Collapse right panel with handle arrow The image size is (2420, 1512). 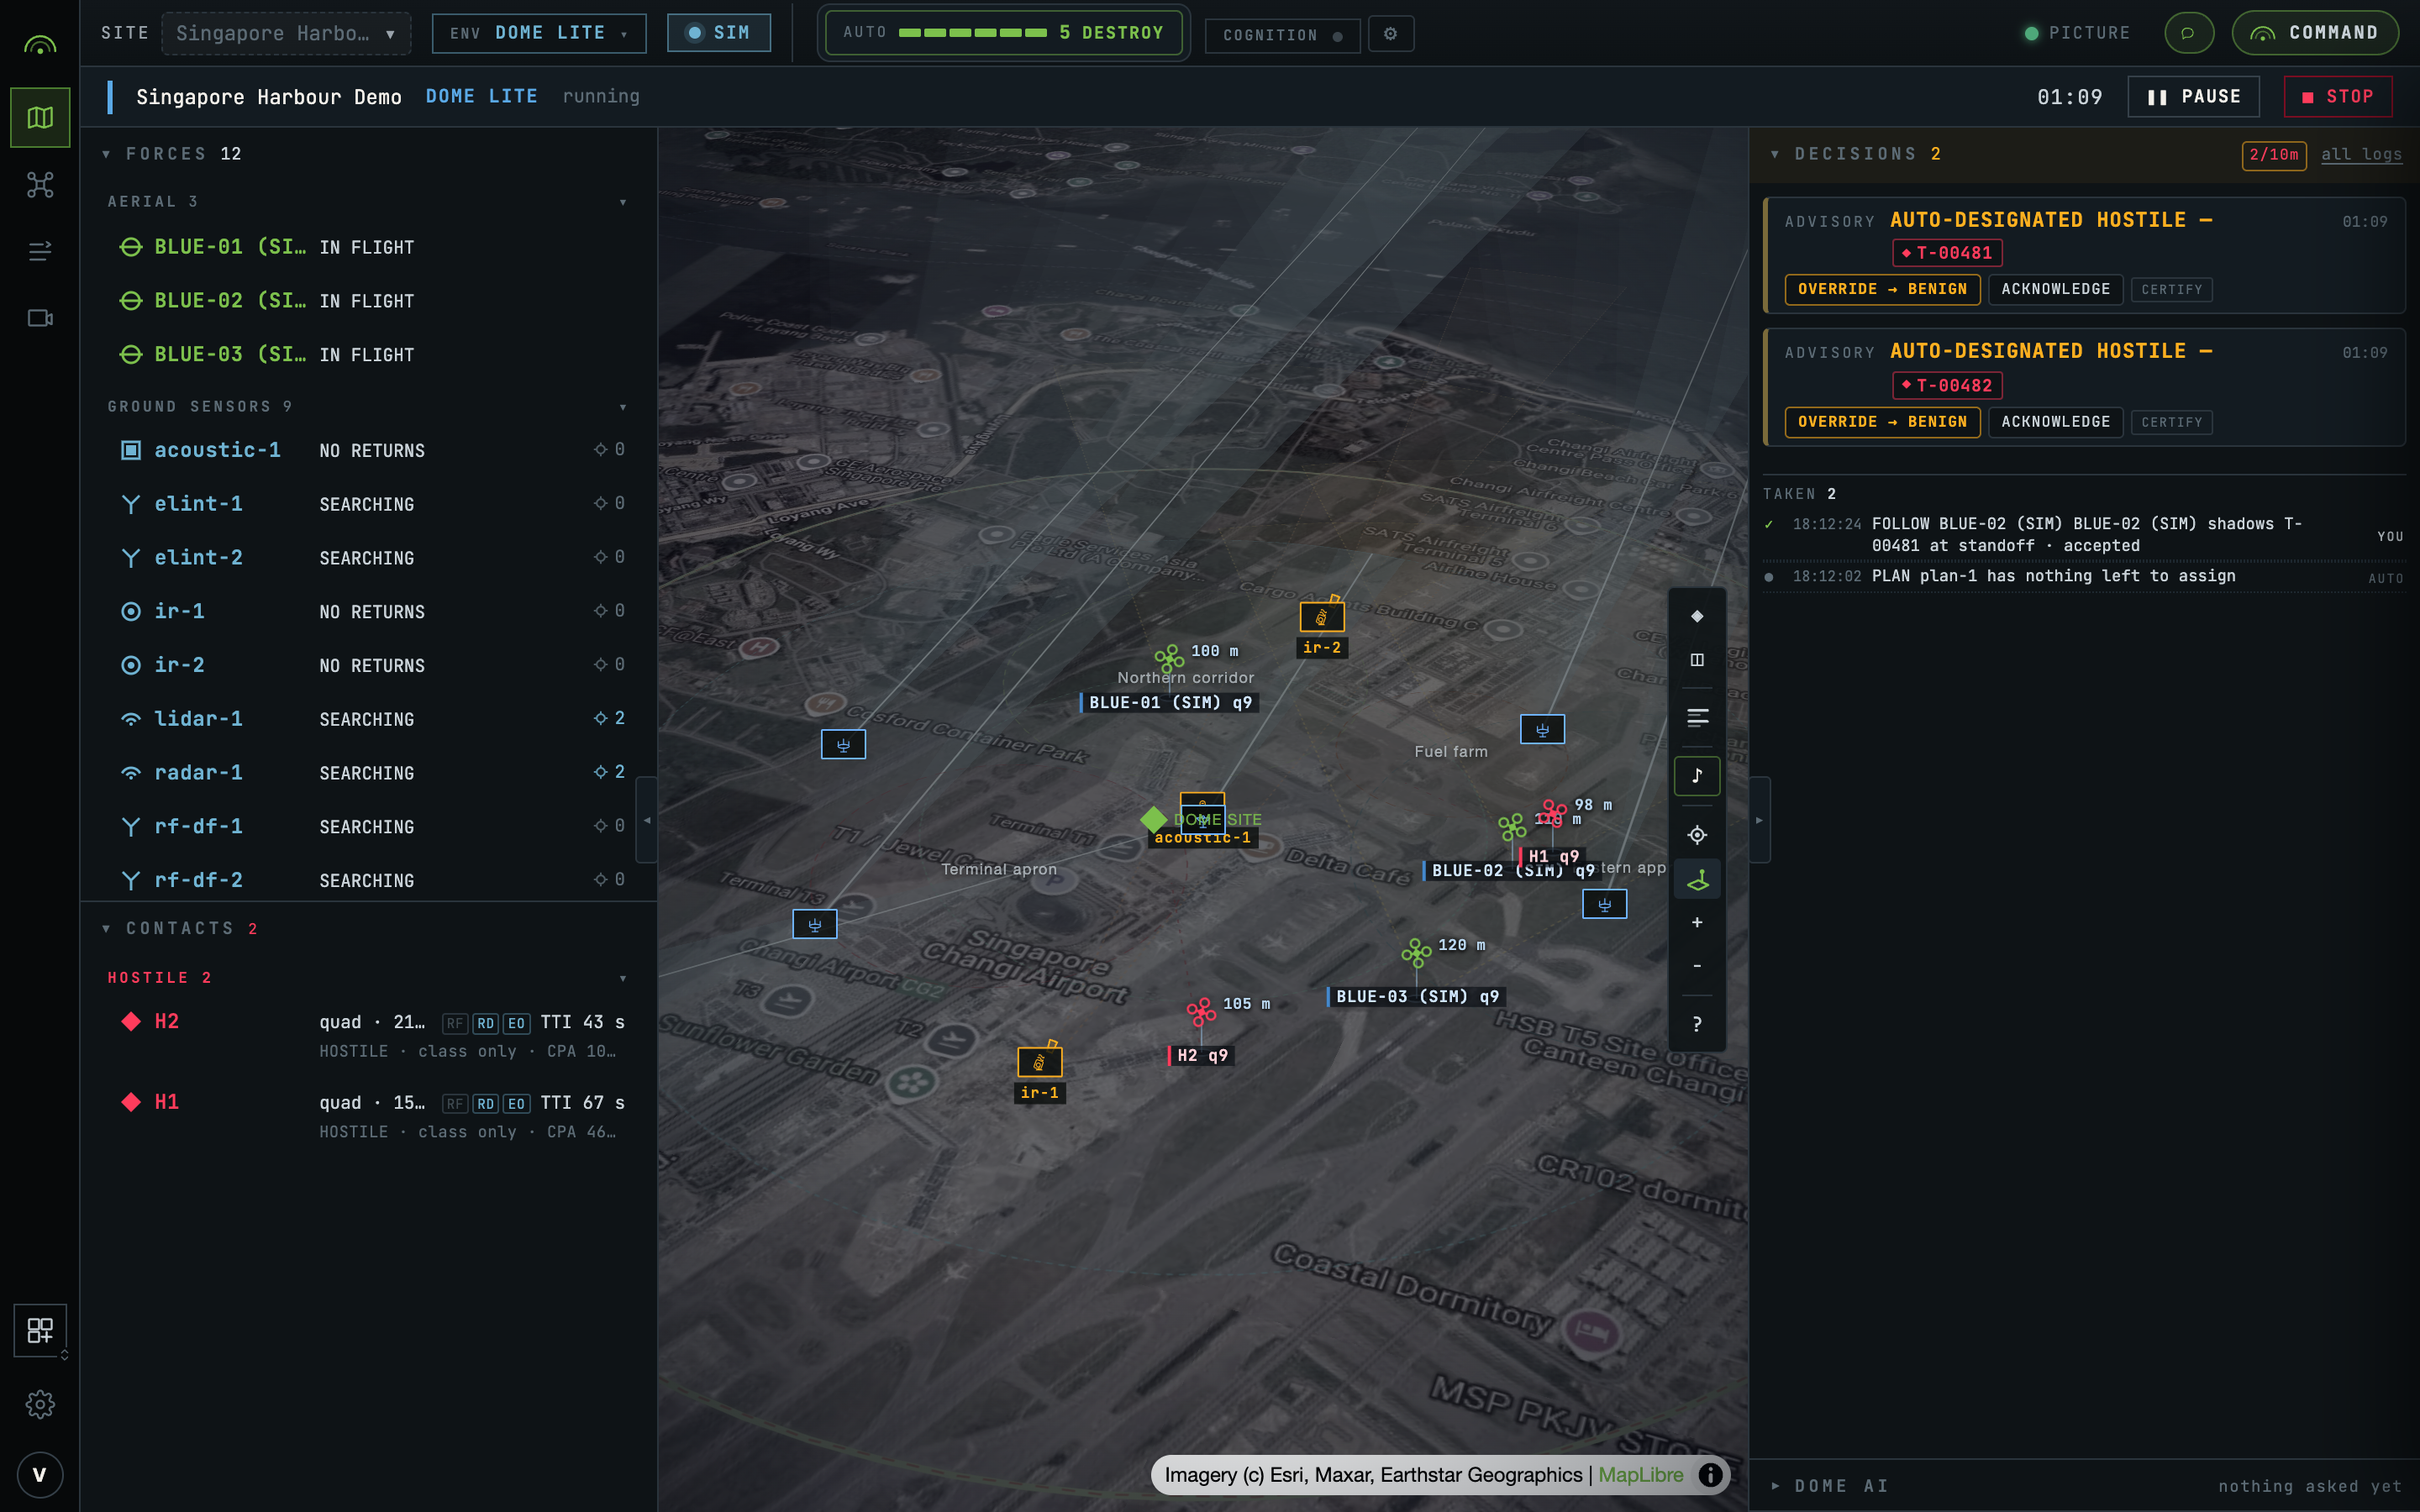point(1760,820)
